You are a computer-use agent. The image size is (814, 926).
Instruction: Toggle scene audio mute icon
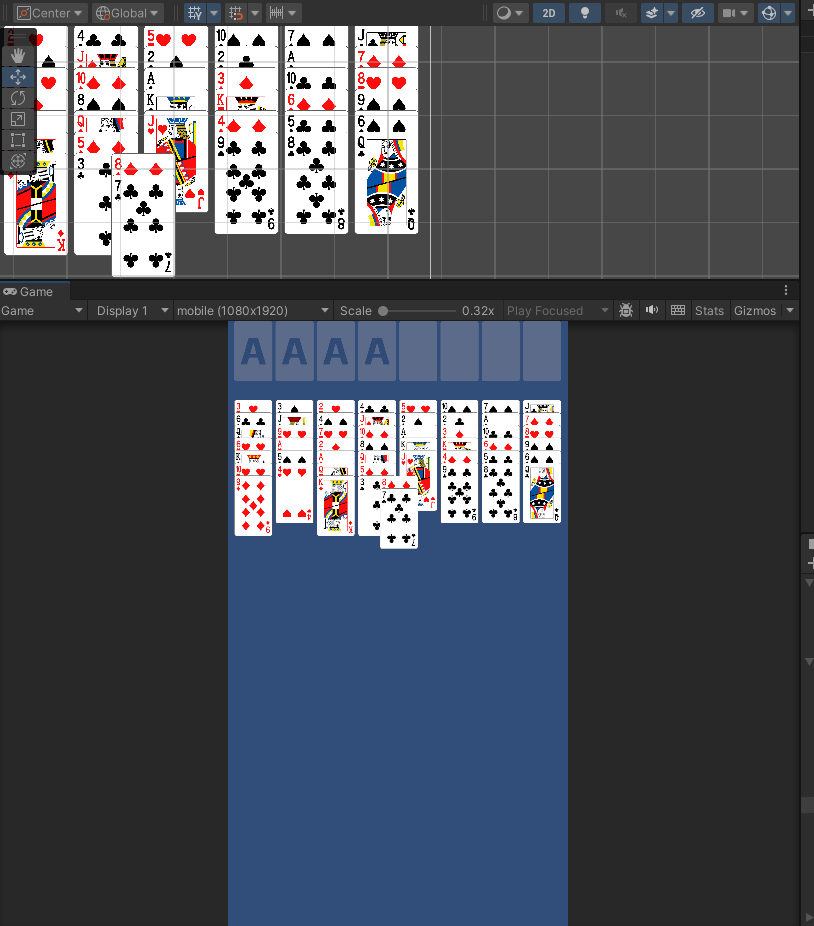(621, 13)
